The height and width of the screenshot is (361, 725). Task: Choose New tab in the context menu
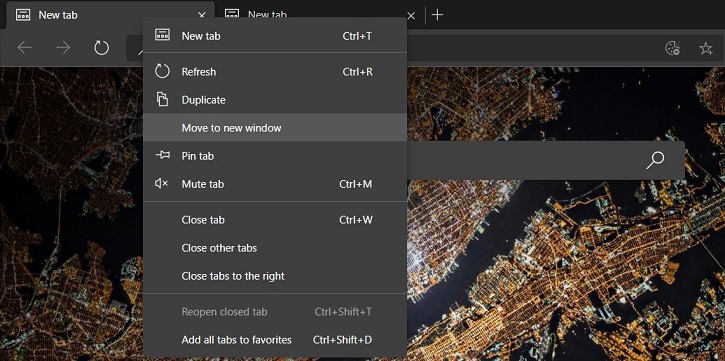[275, 36]
